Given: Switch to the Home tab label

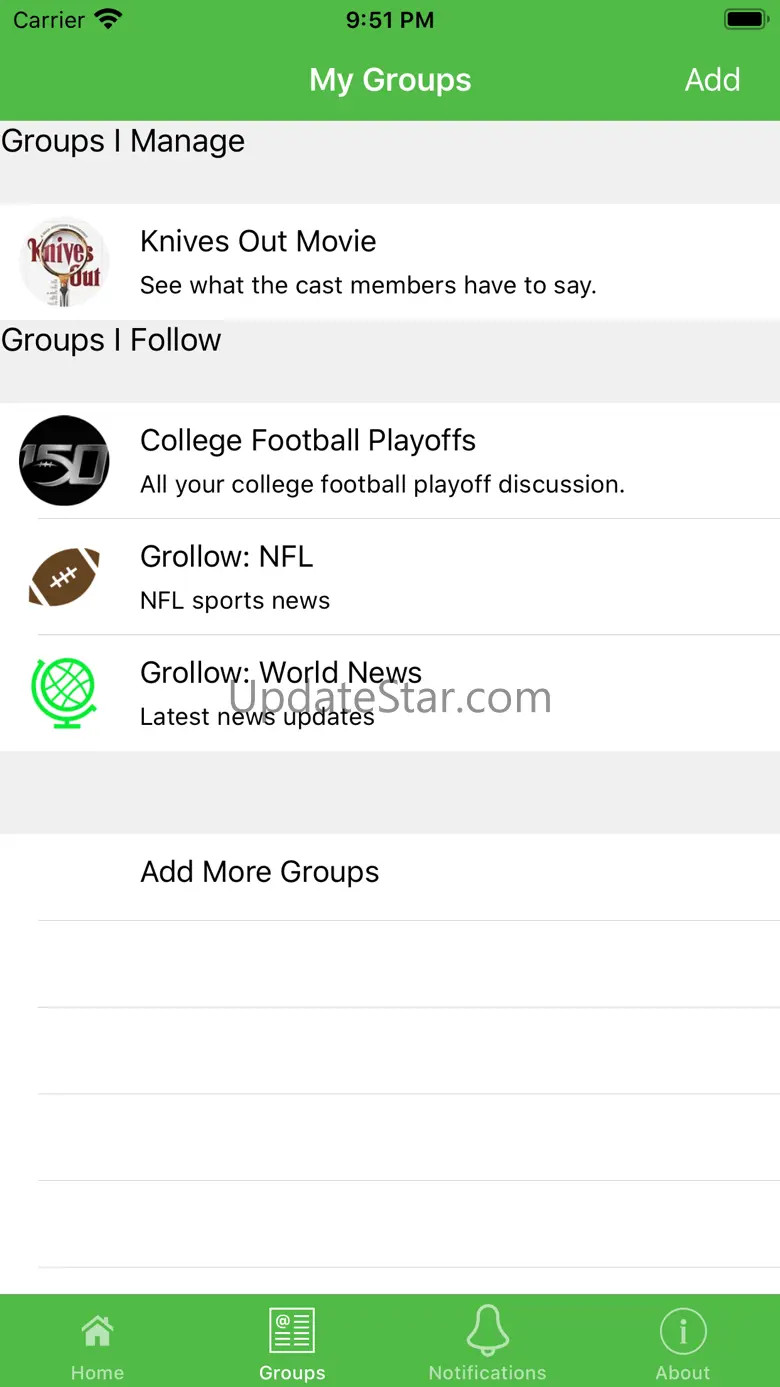Looking at the screenshot, I should [x=97, y=1373].
